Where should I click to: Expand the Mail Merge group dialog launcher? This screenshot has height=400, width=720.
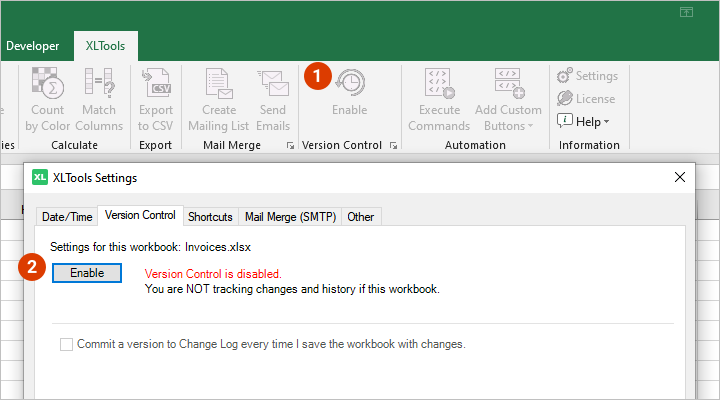coord(290,146)
